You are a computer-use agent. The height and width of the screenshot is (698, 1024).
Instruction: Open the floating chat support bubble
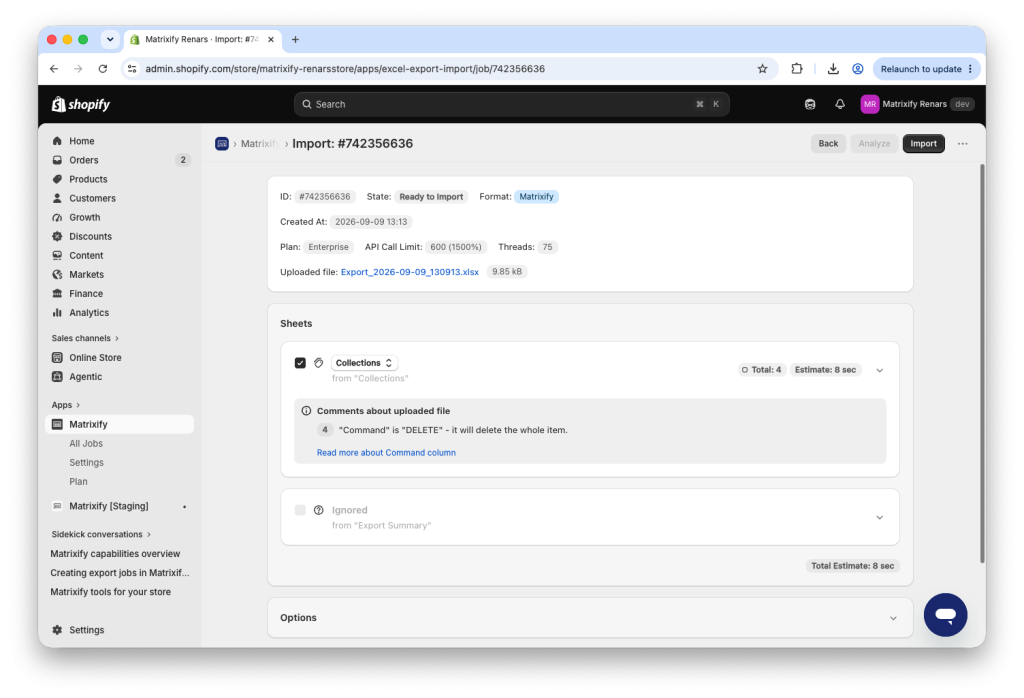click(945, 614)
